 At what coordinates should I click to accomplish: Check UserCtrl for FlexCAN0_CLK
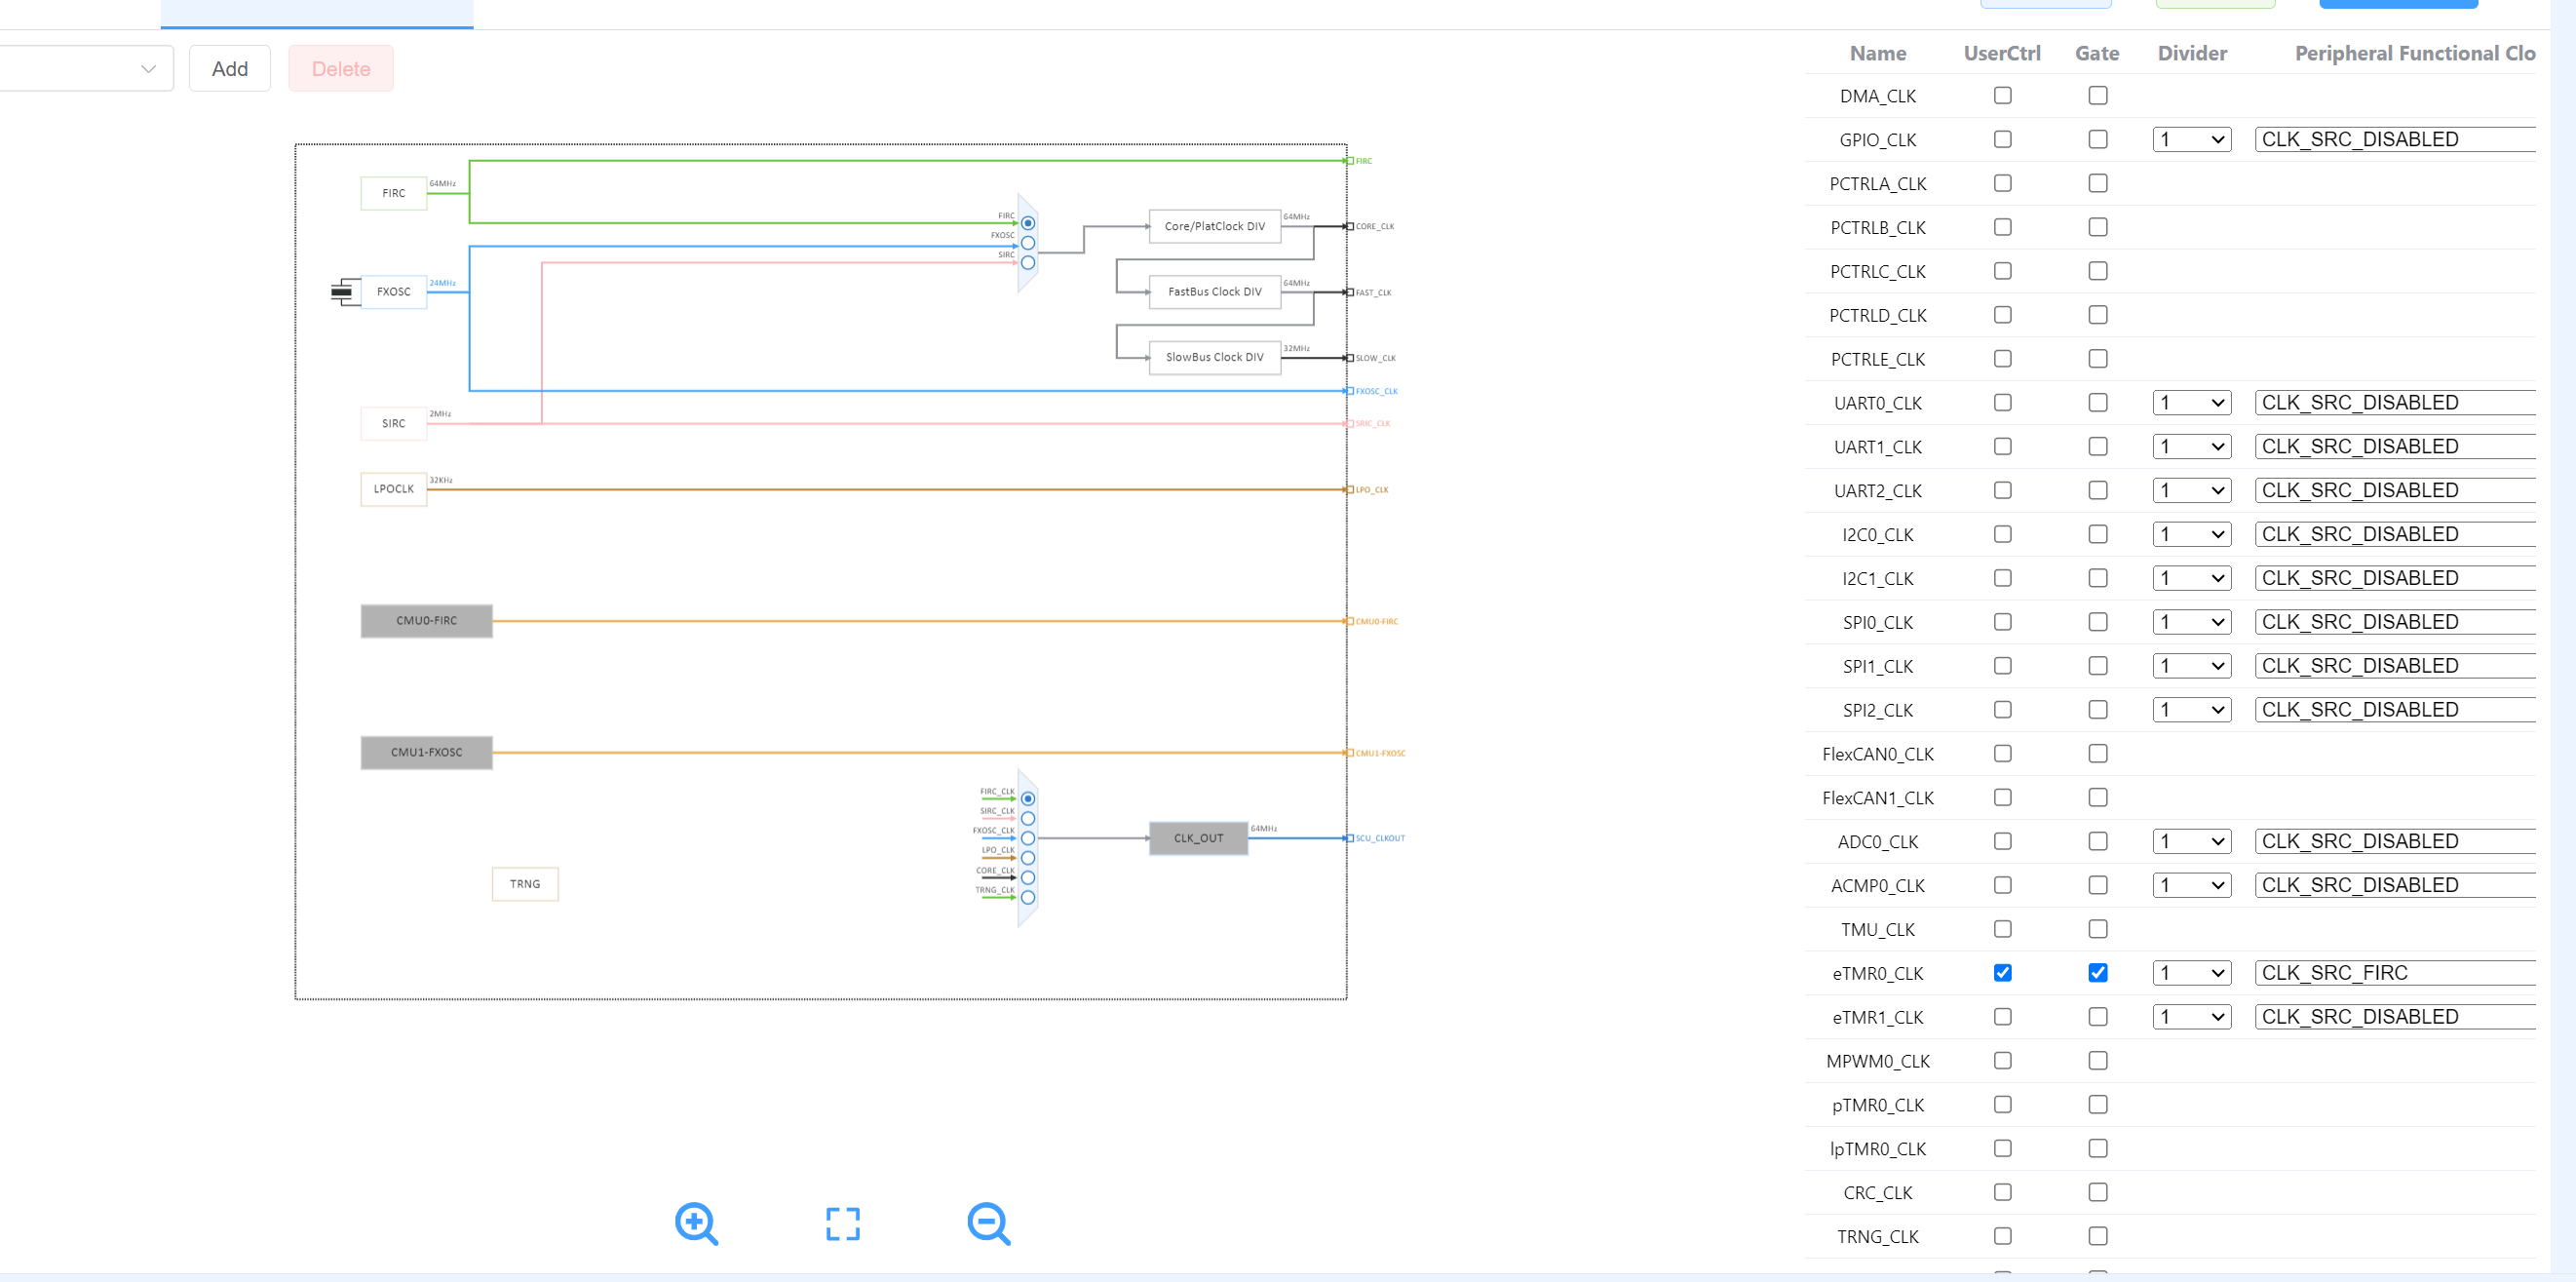2002,753
